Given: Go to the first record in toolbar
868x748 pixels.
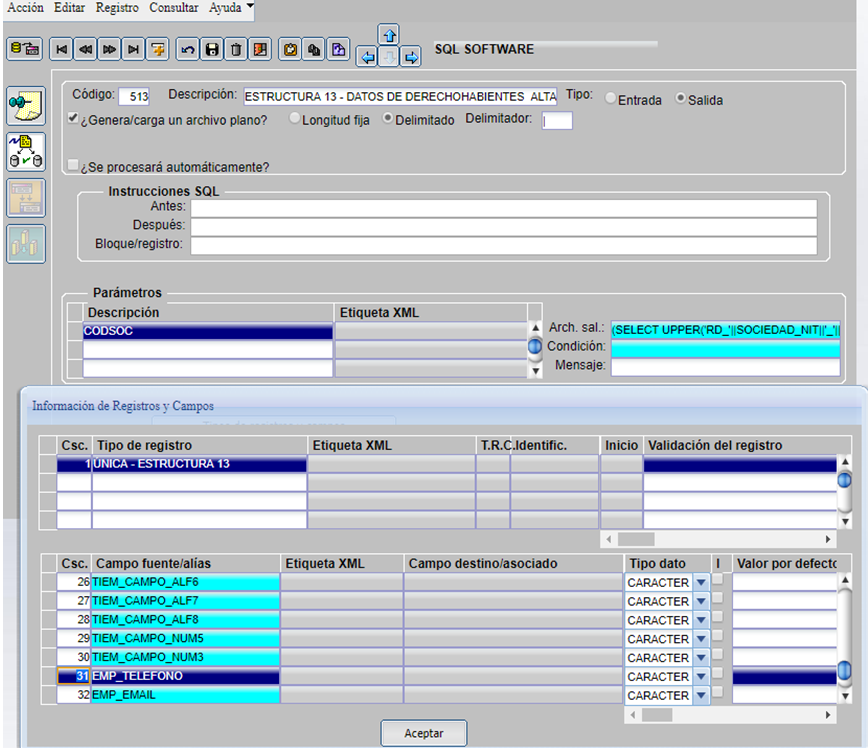Looking at the screenshot, I should 62,49.
